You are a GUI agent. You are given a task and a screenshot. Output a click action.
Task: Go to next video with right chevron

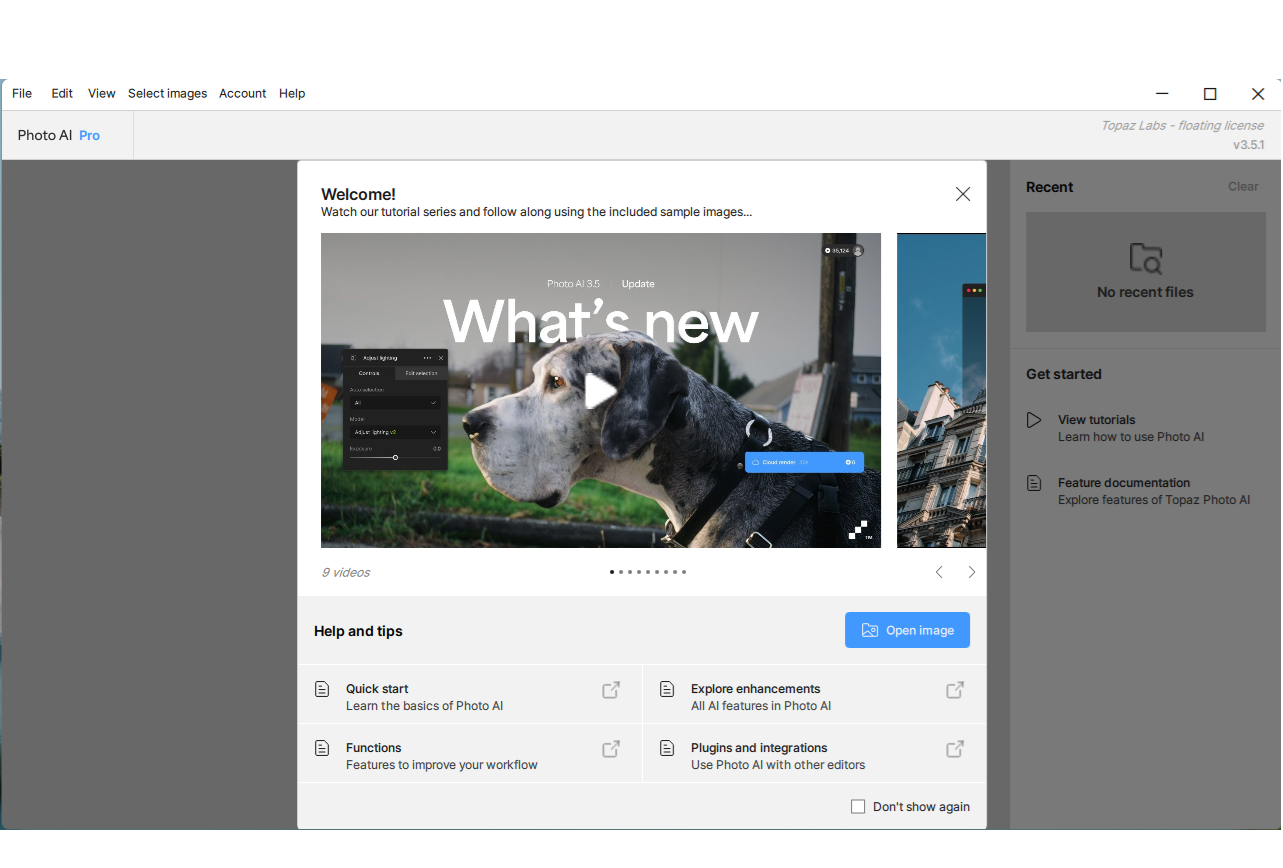tap(971, 572)
